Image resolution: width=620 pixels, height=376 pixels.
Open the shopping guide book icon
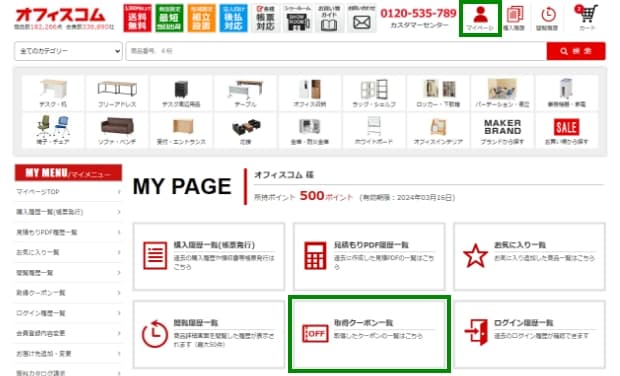[329, 18]
